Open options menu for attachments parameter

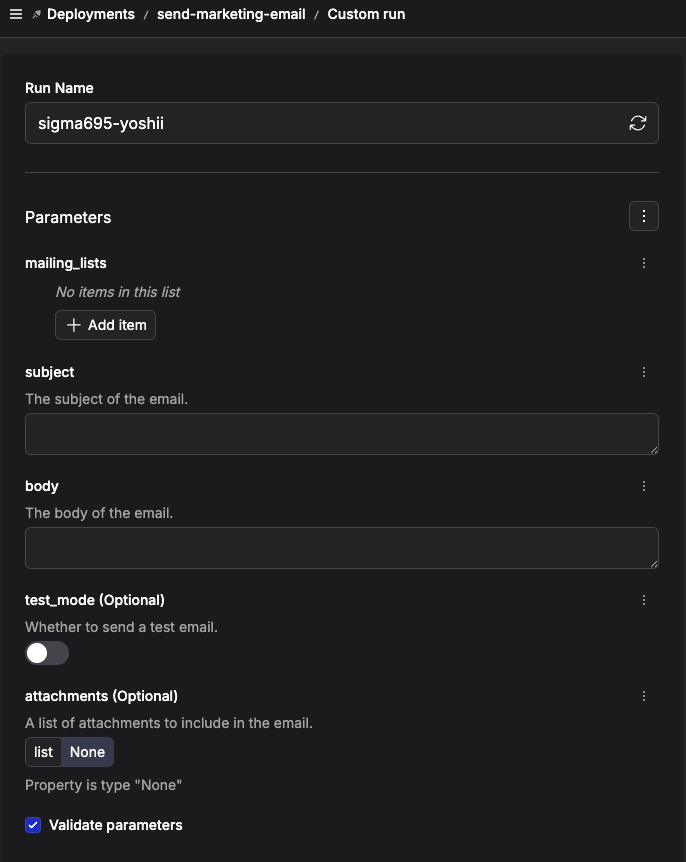click(644, 695)
